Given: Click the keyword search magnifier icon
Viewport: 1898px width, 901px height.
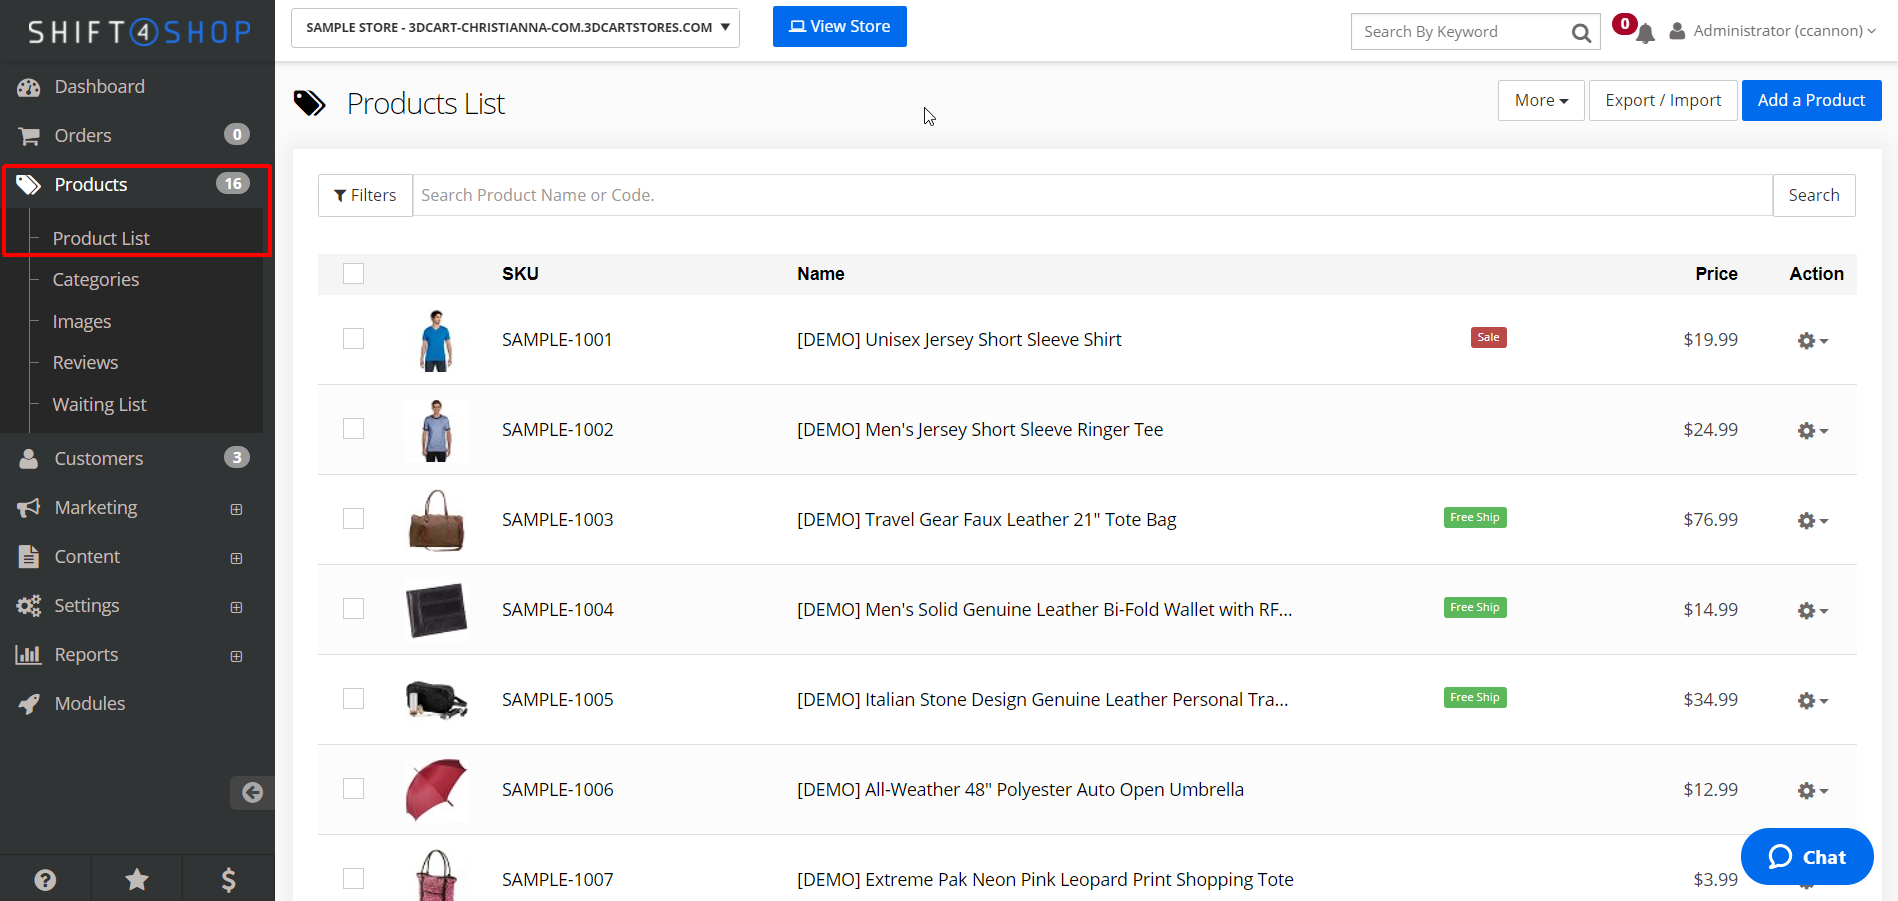Looking at the screenshot, I should [x=1581, y=32].
